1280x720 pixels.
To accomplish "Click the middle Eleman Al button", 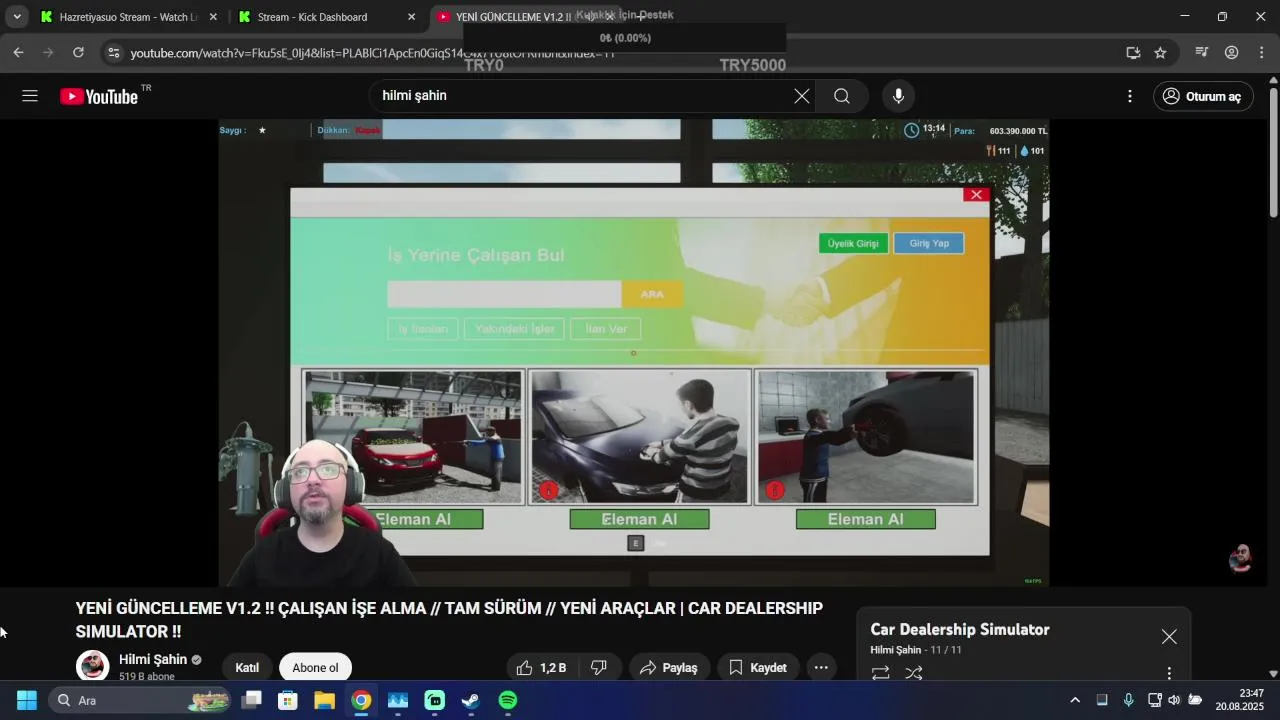I will tap(639, 519).
